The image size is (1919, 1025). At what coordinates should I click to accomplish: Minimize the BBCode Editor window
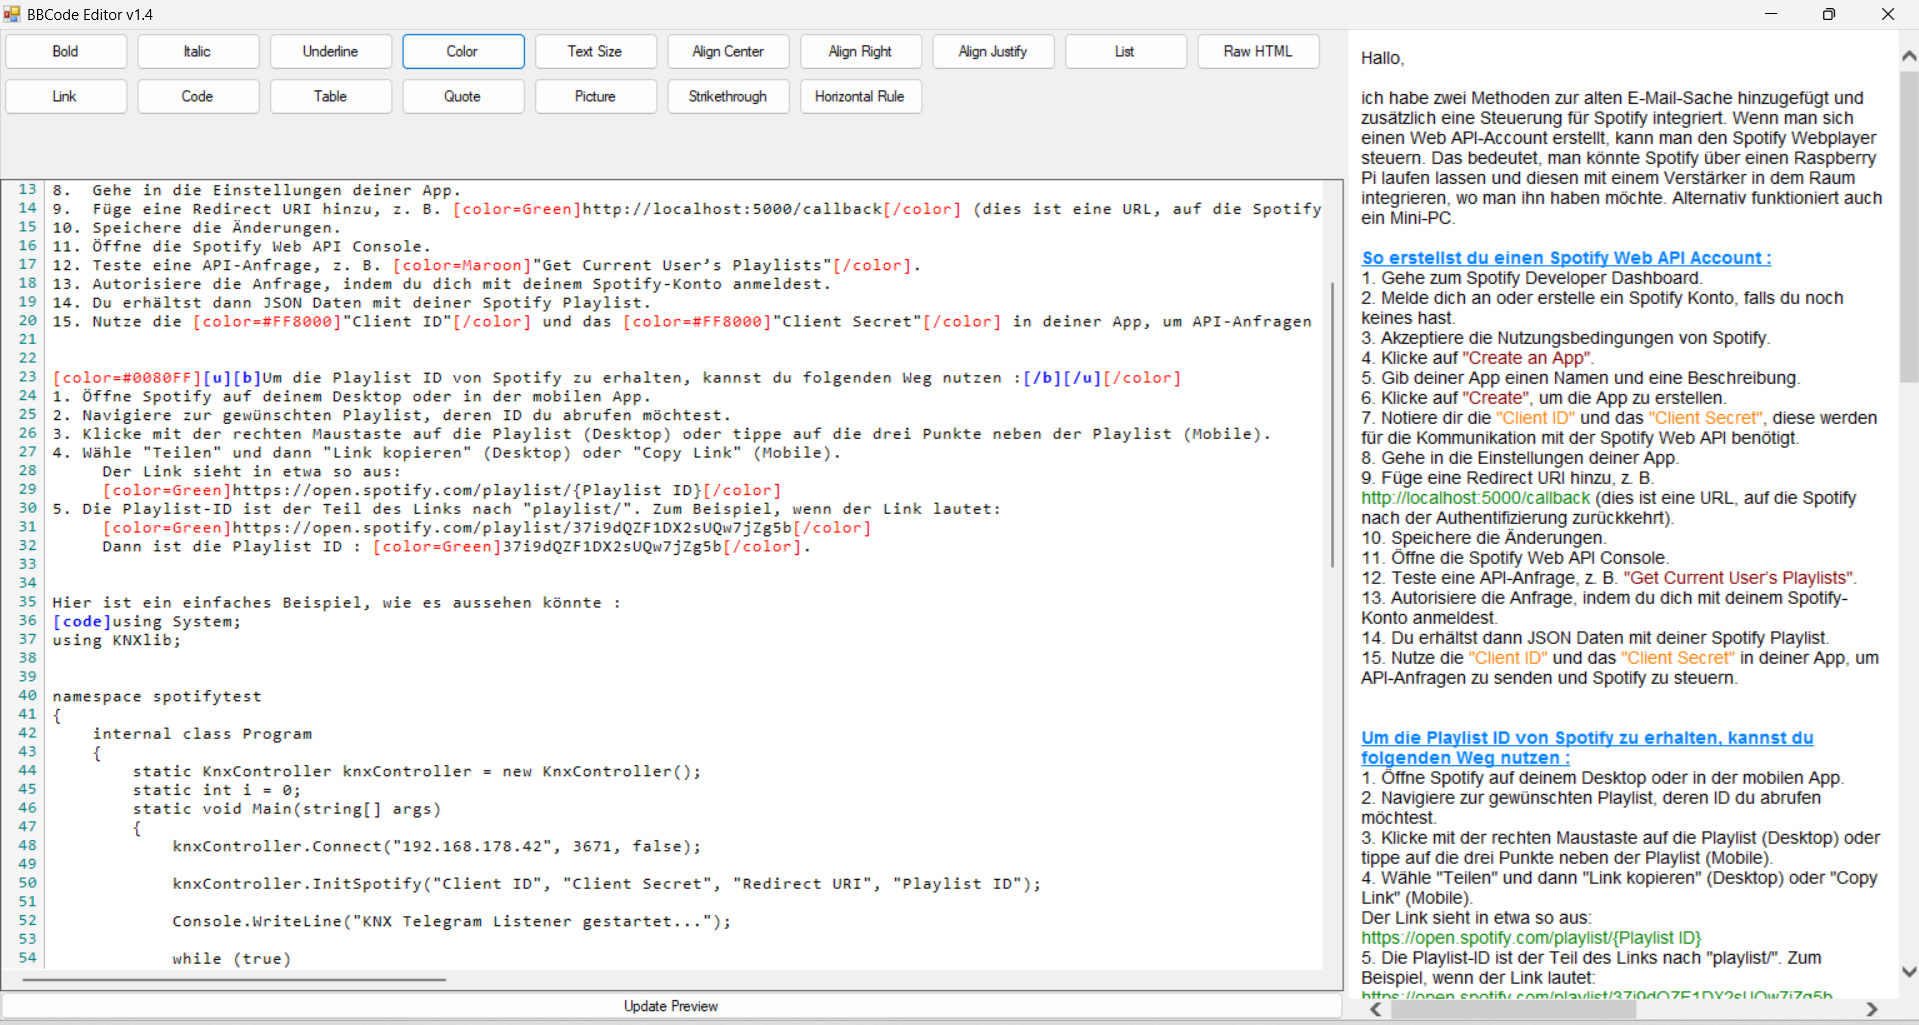coord(1771,14)
